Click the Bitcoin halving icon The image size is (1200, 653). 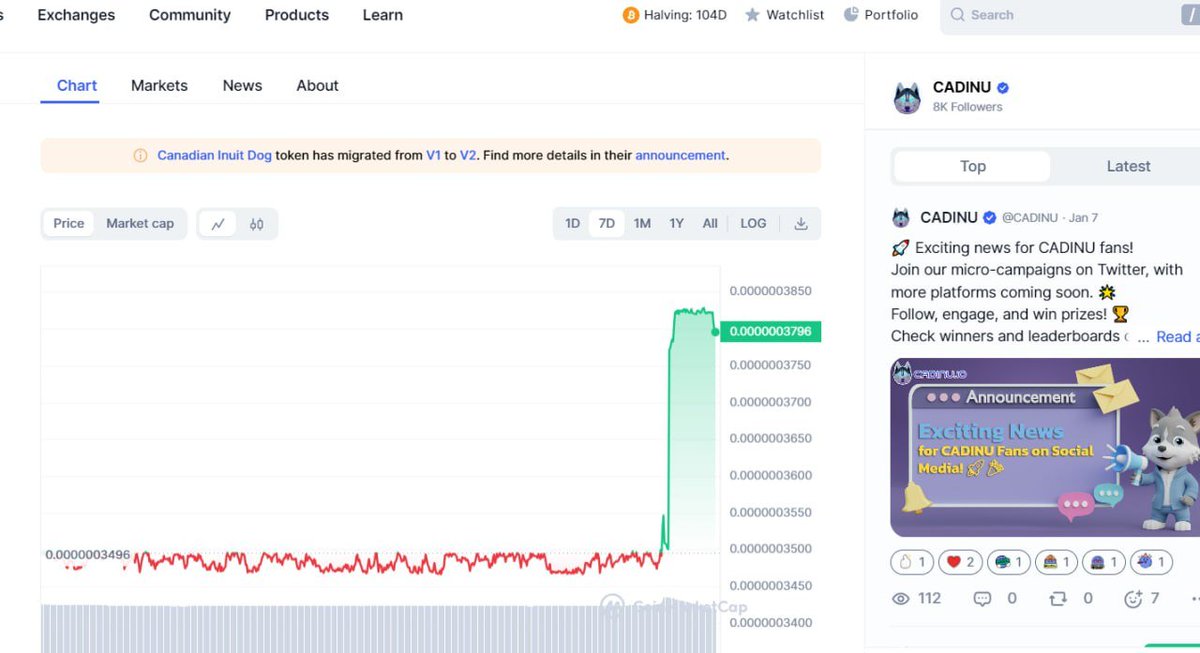click(631, 15)
